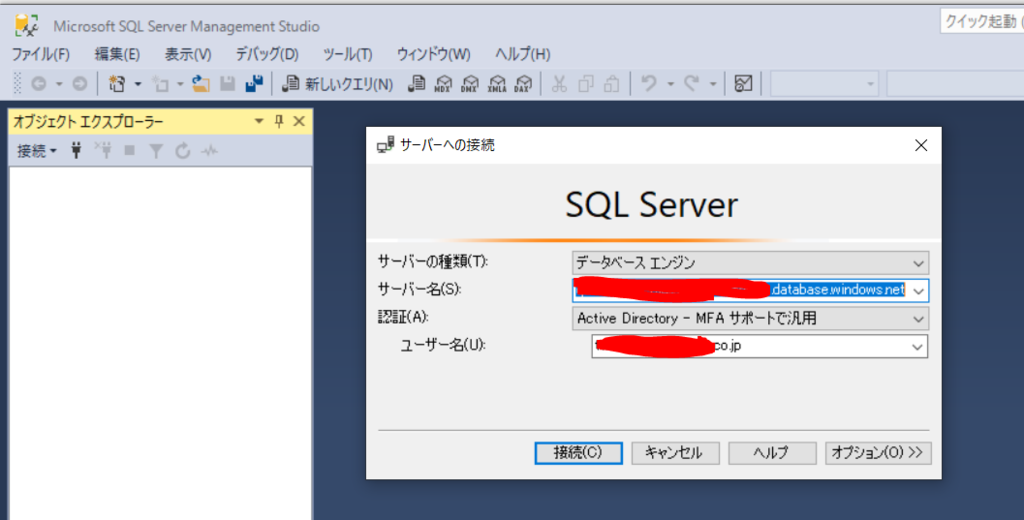This screenshot has width=1024, height=520.
Task: Click the Database Engine Query icon
Action: click(416, 84)
